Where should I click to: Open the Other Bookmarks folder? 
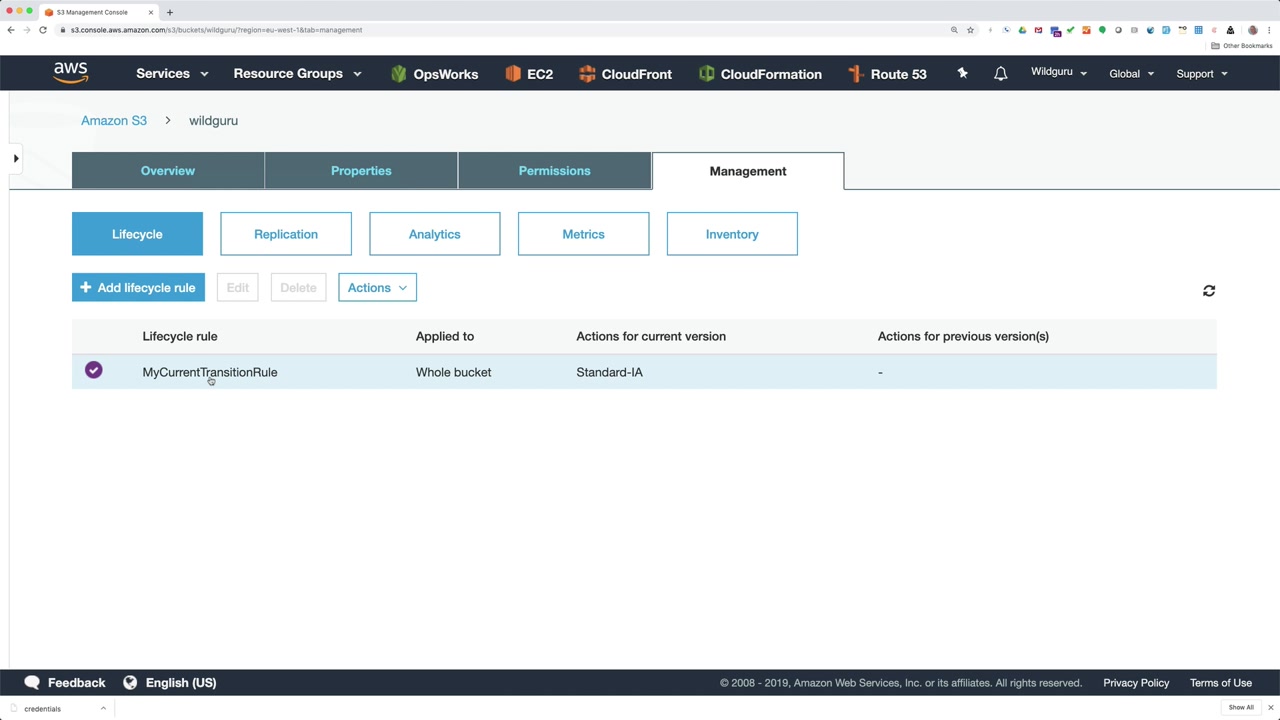tap(1242, 46)
